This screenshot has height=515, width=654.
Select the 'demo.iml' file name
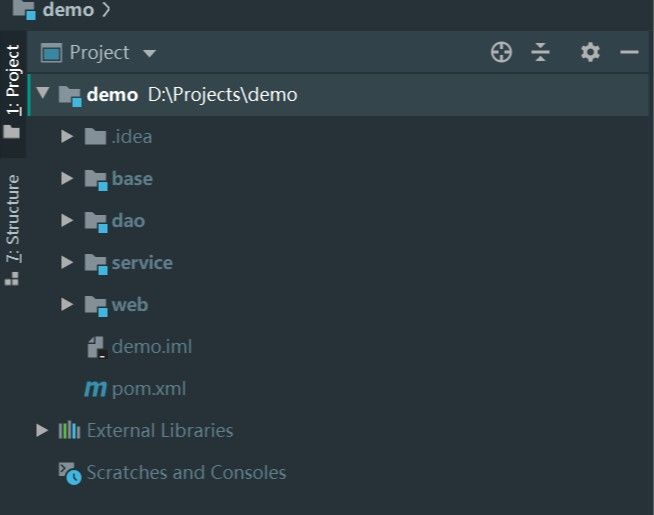pos(152,347)
